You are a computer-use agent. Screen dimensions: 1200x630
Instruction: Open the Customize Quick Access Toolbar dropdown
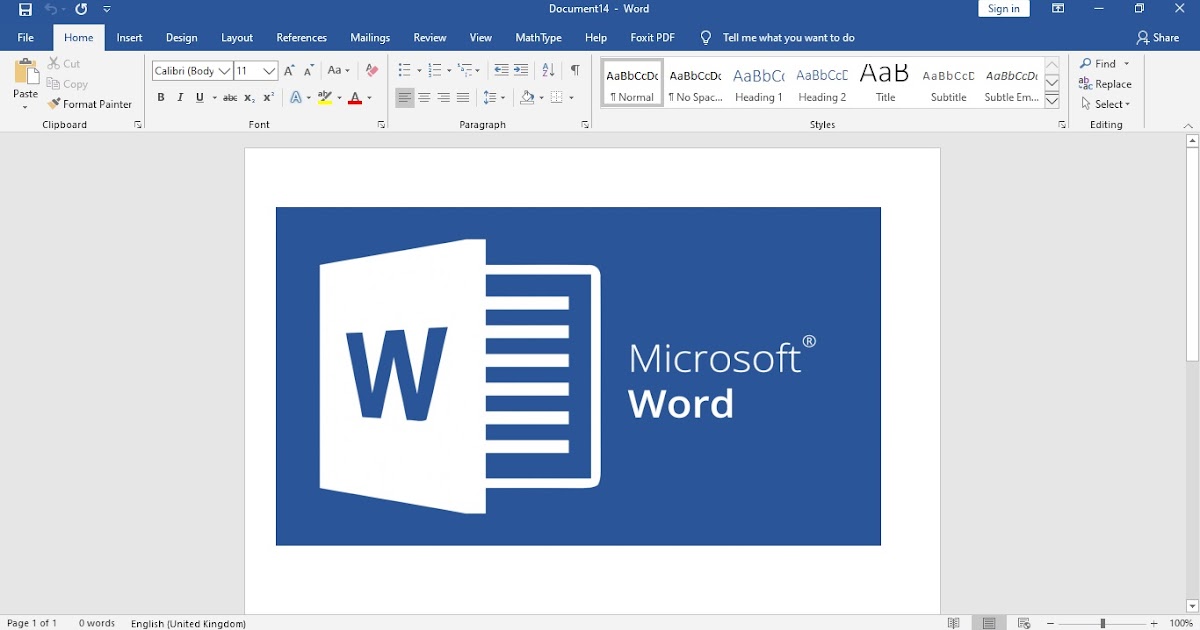click(x=107, y=9)
